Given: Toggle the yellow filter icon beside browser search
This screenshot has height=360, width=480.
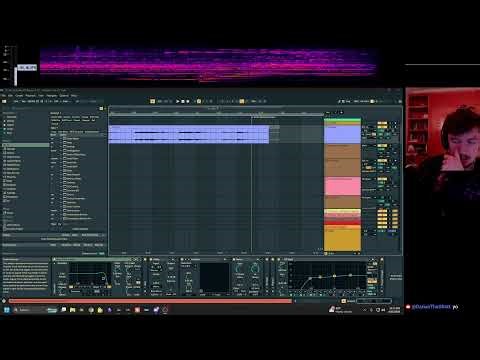Looking at the screenshot, I should coord(101,108).
